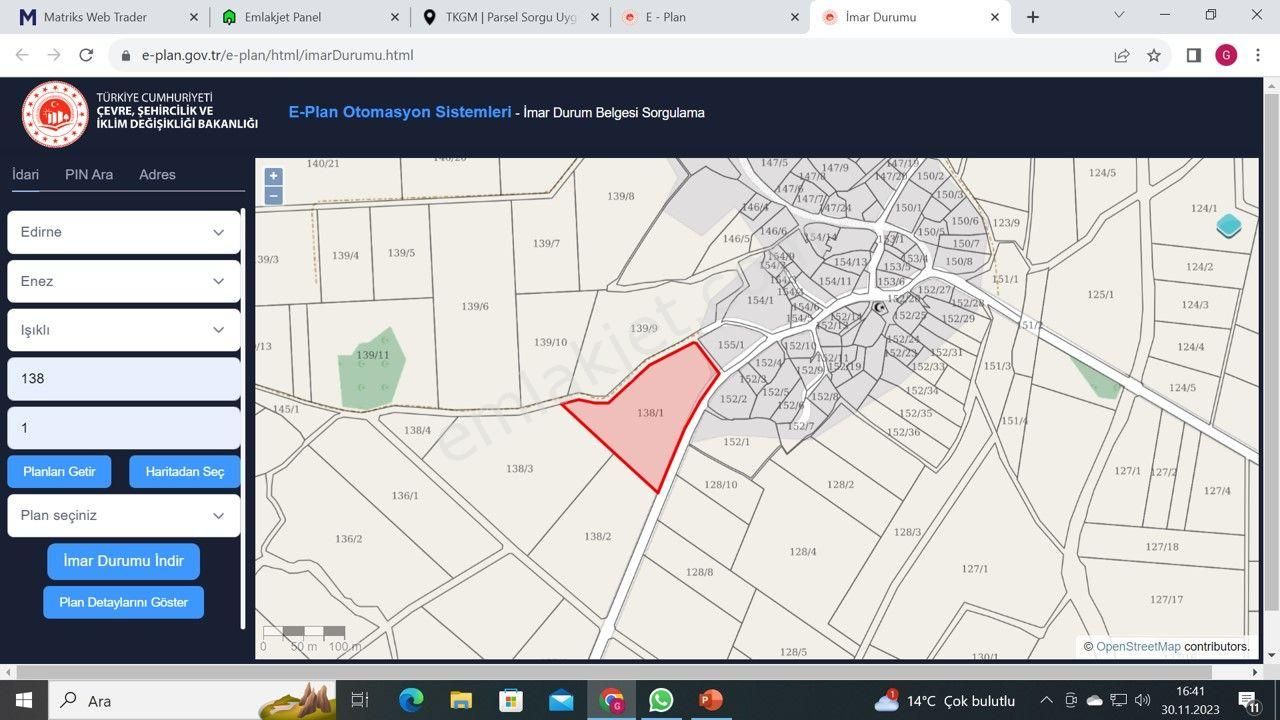This screenshot has width=1280, height=720.
Task: Switch to Chrome in taskbar
Action: pyautogui.click(x=611, y=700)
